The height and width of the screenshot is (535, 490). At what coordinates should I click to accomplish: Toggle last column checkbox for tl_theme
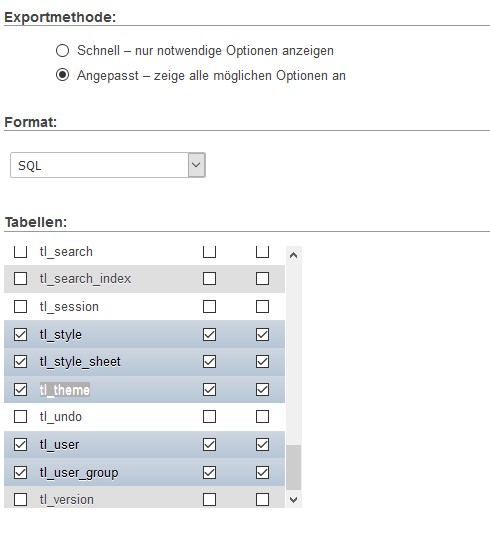point(262,389)
